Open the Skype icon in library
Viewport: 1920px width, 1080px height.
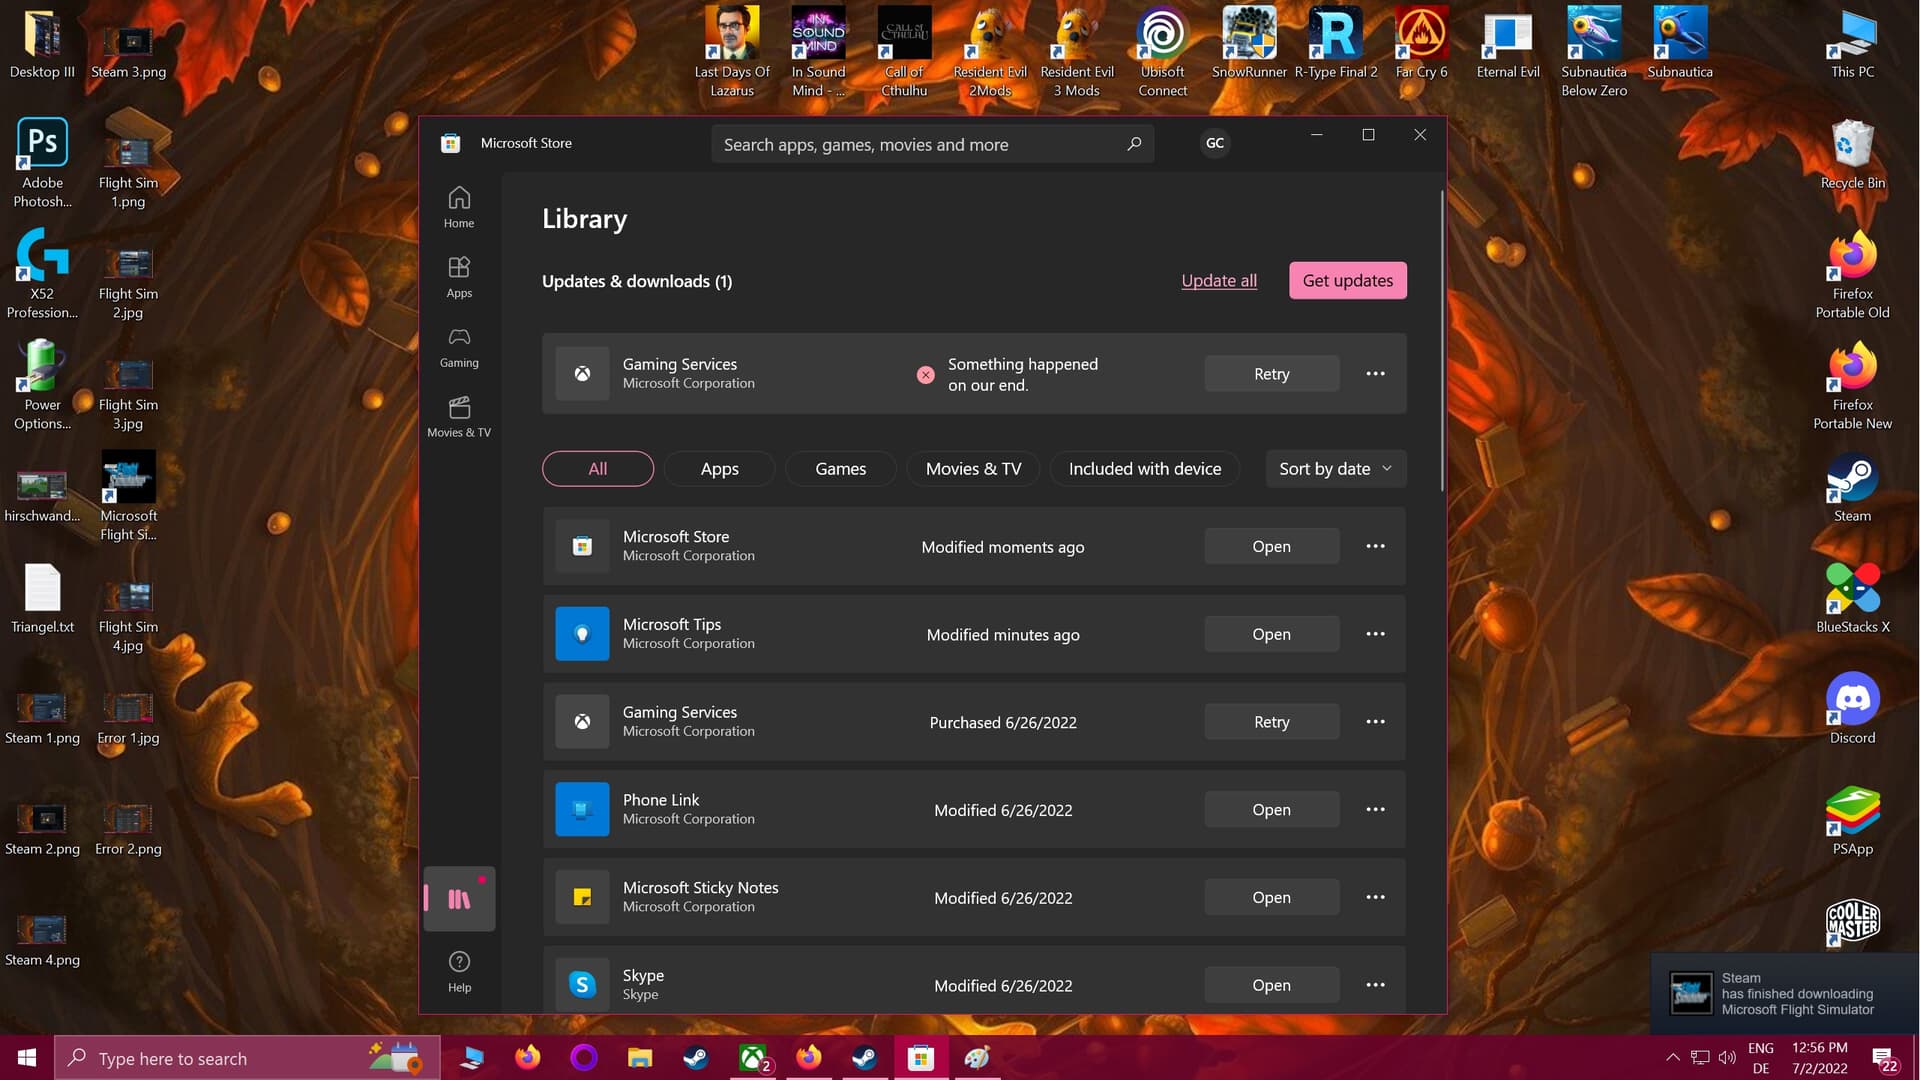(x=582, y=984)
